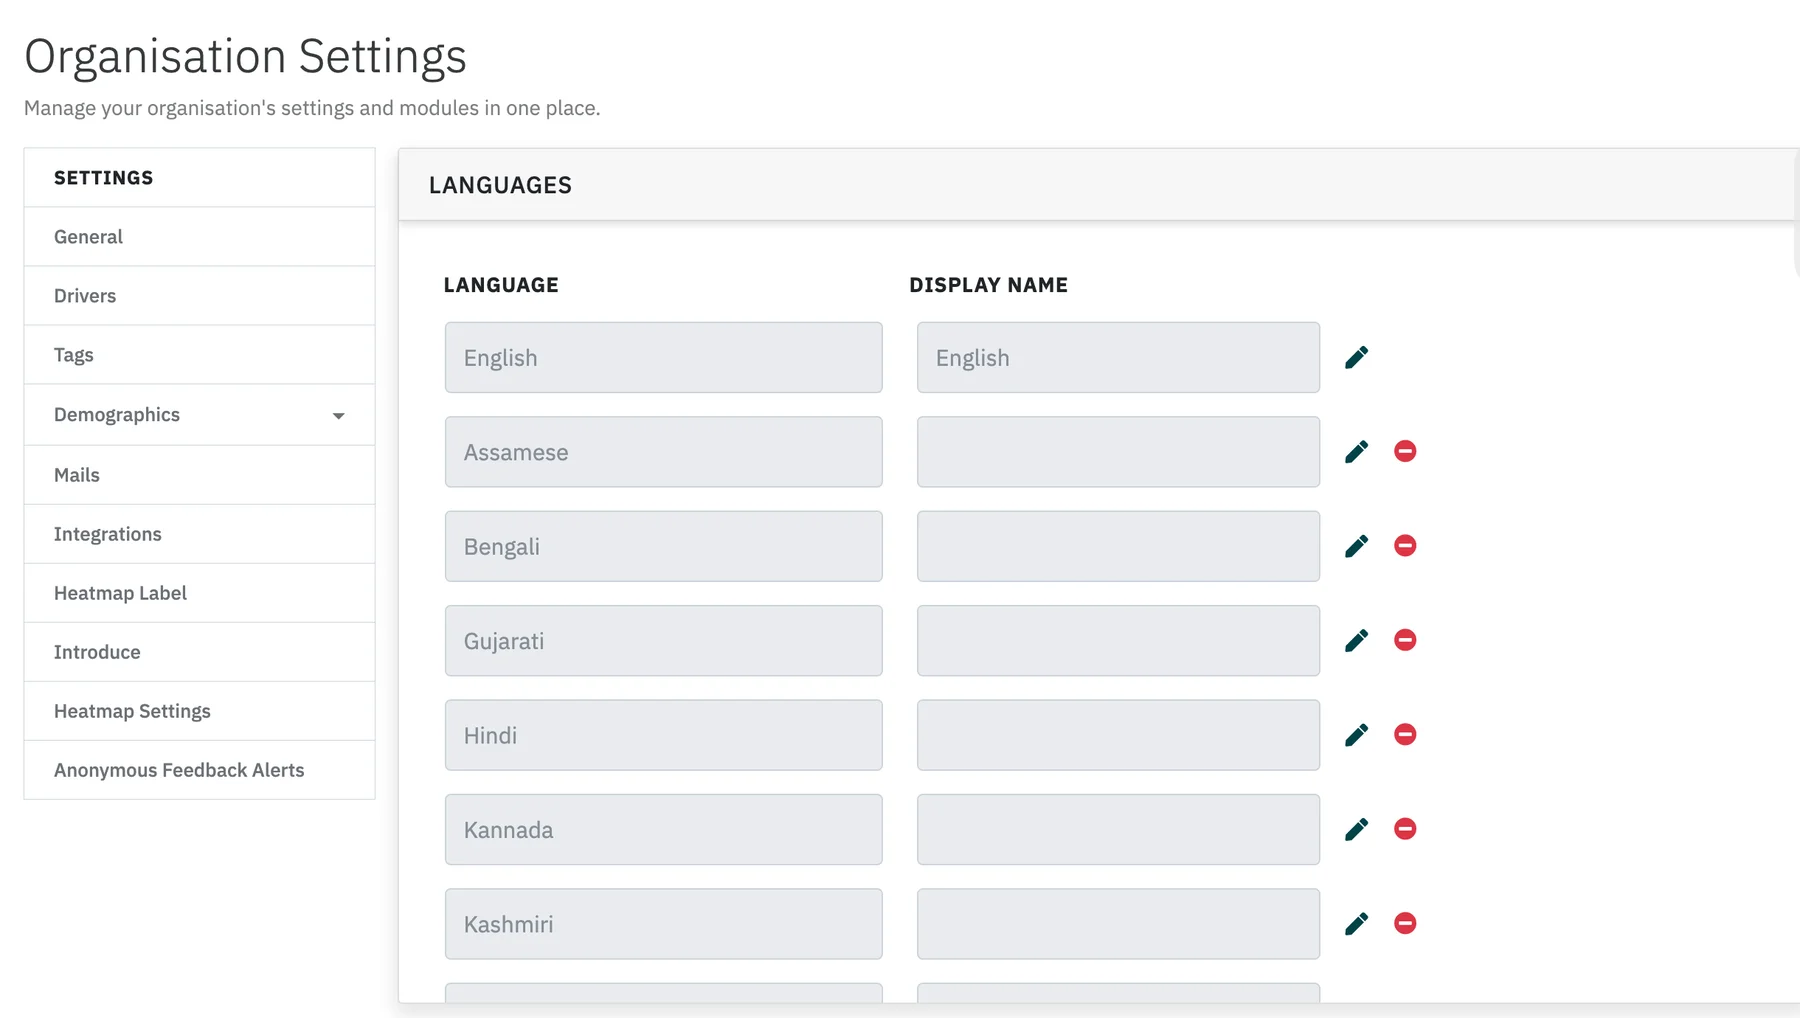Click the Gujarati display name field
The width and height of the screenshot is (1800, 1018).
[1118, 640]
